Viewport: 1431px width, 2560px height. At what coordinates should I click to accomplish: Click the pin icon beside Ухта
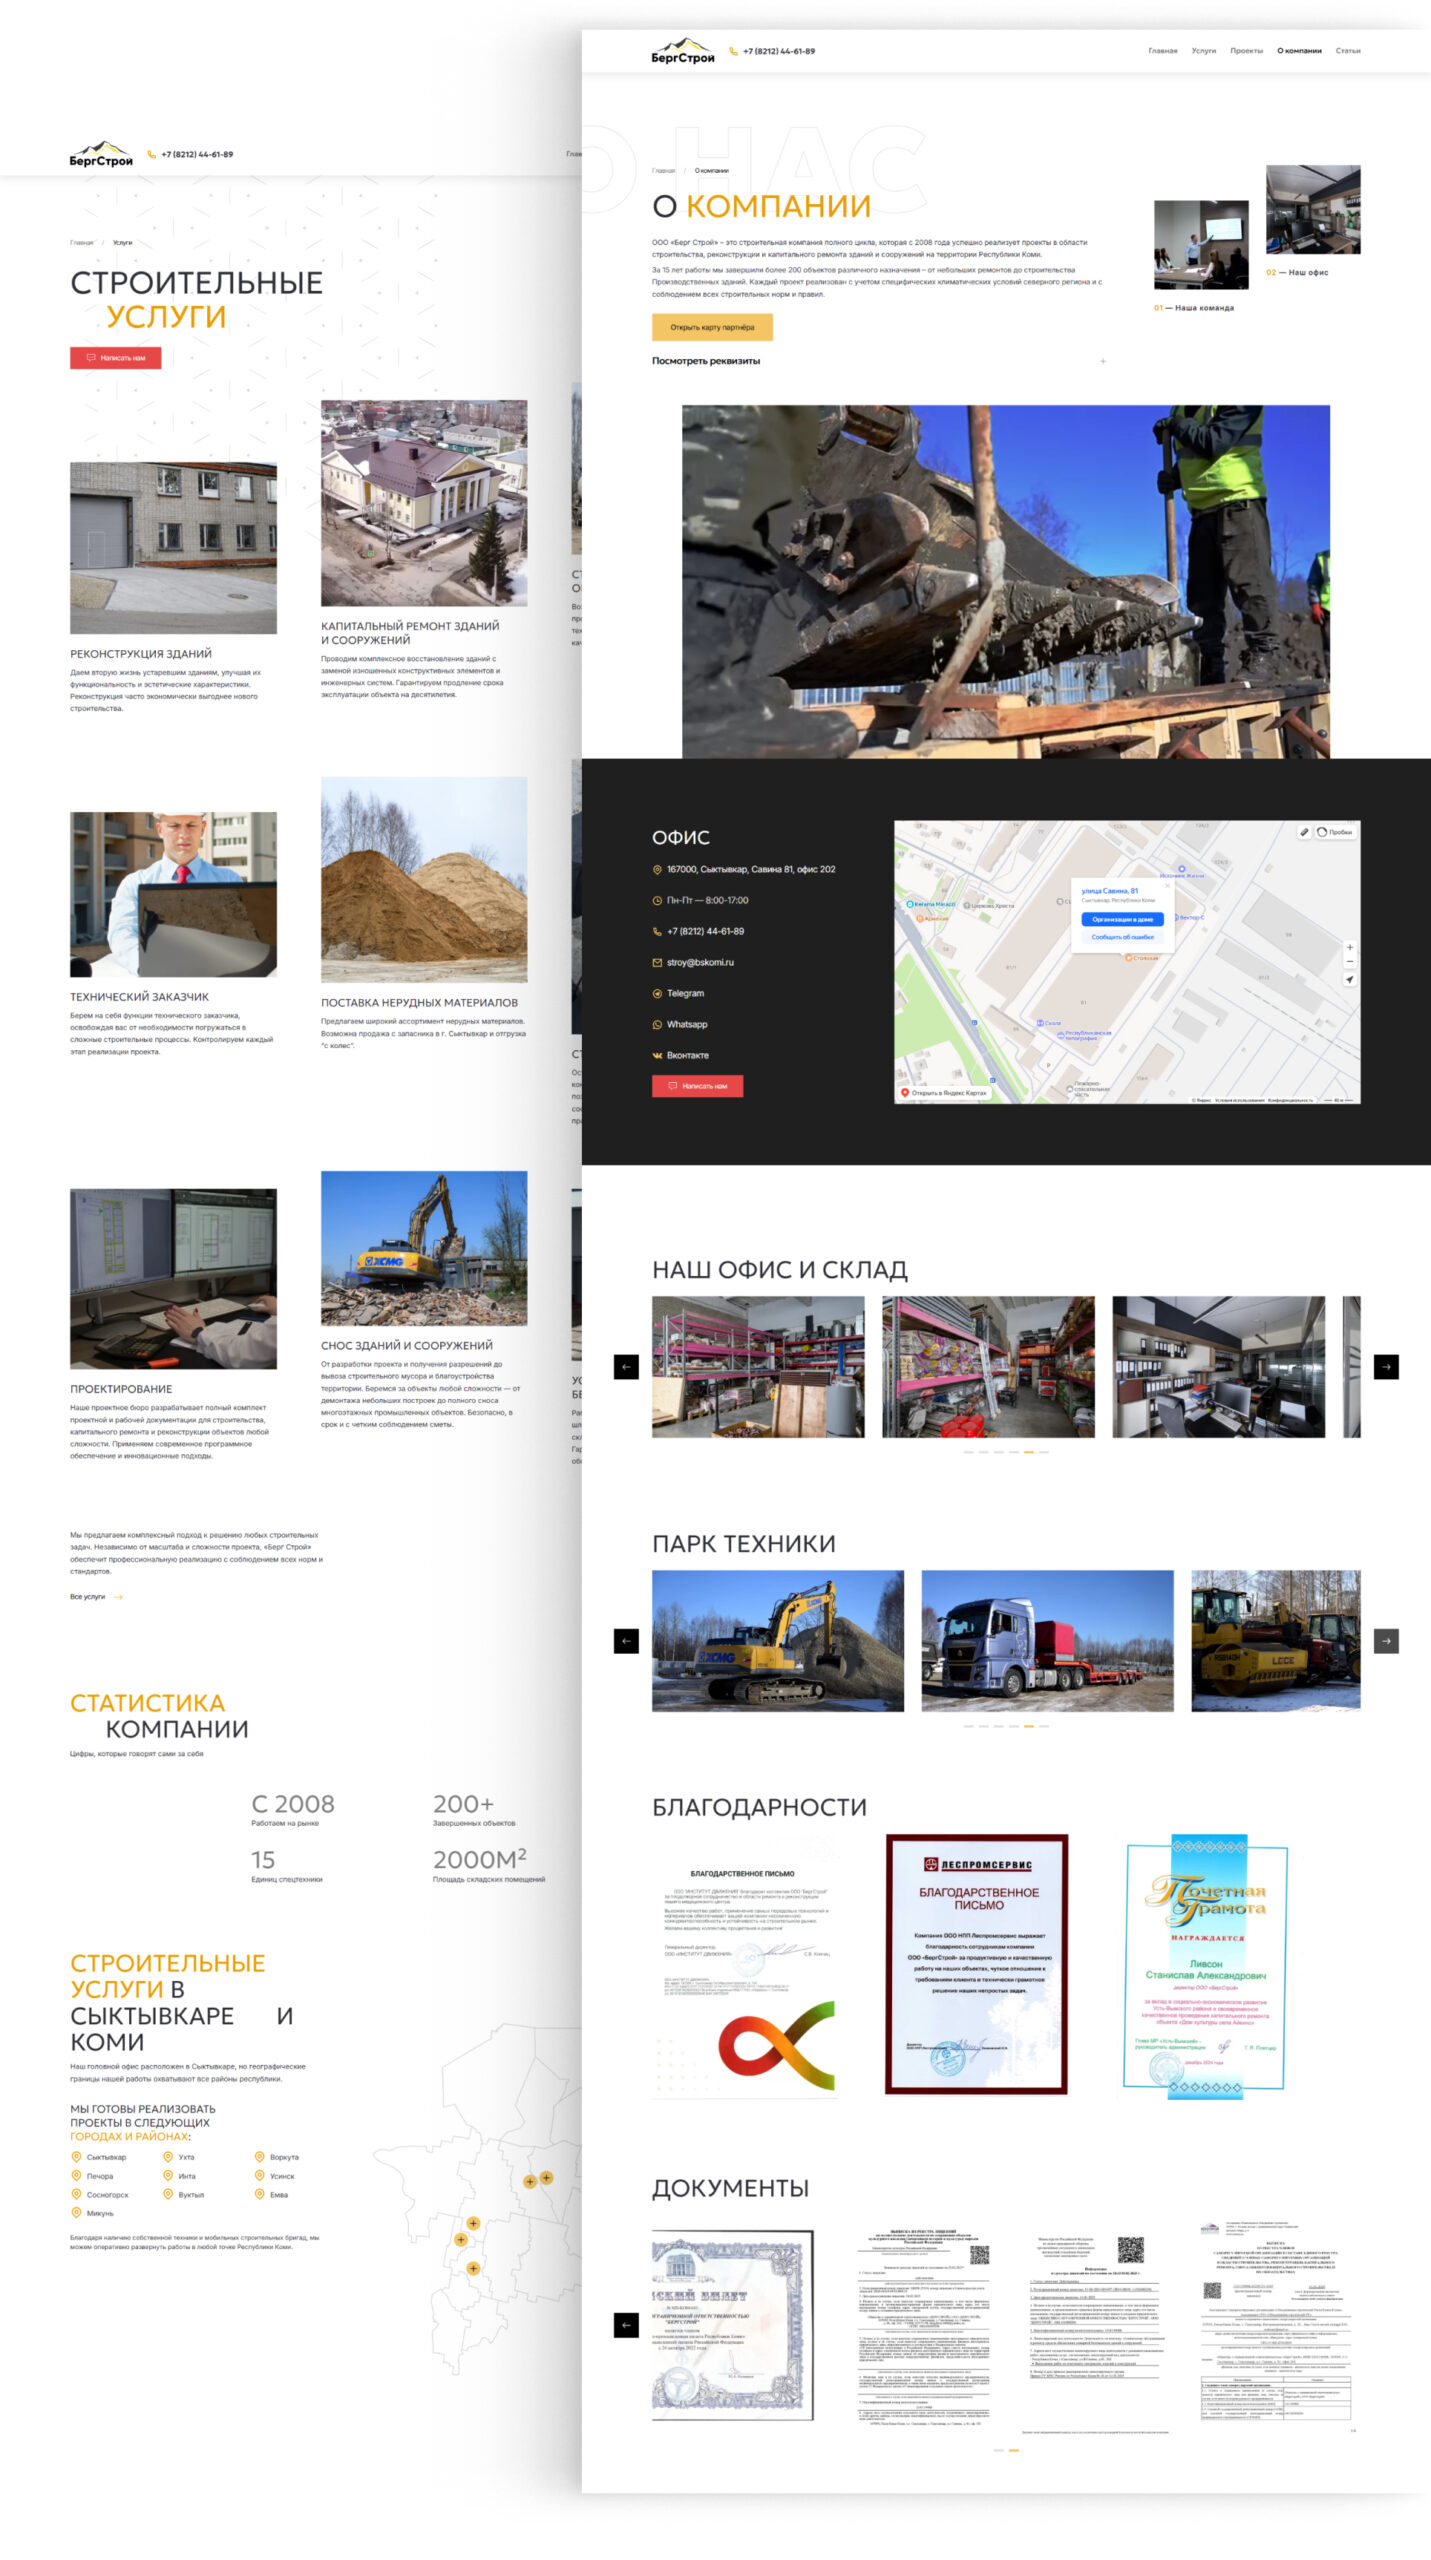coord(168,2156)
